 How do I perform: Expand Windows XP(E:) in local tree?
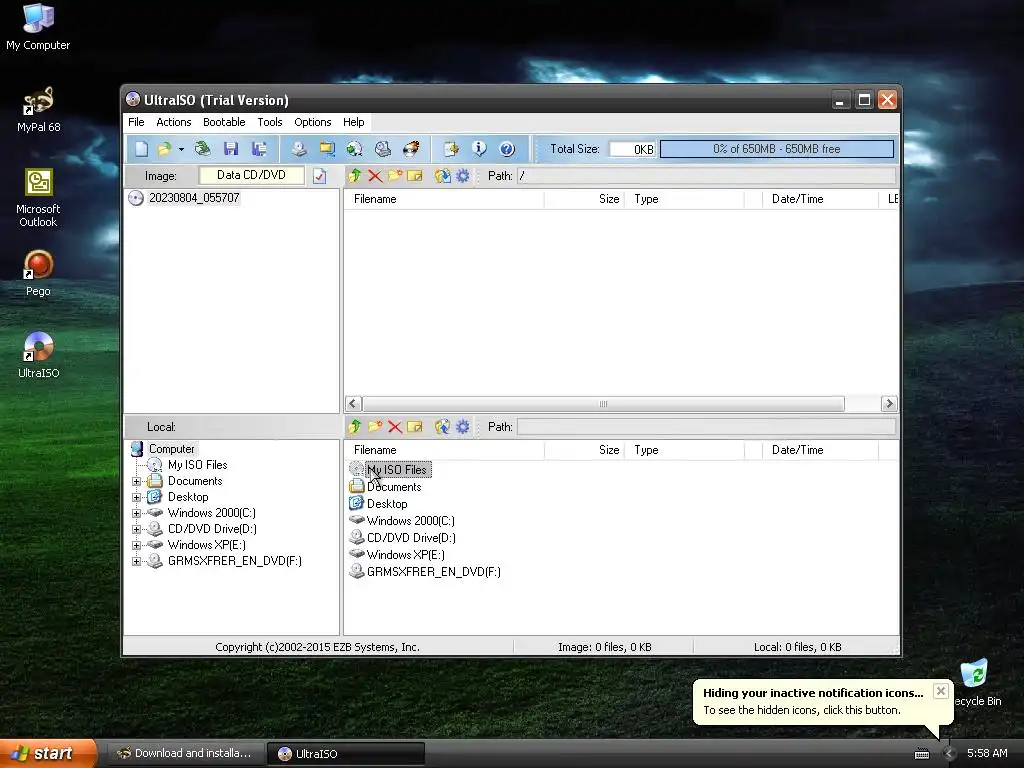point(136,545)
